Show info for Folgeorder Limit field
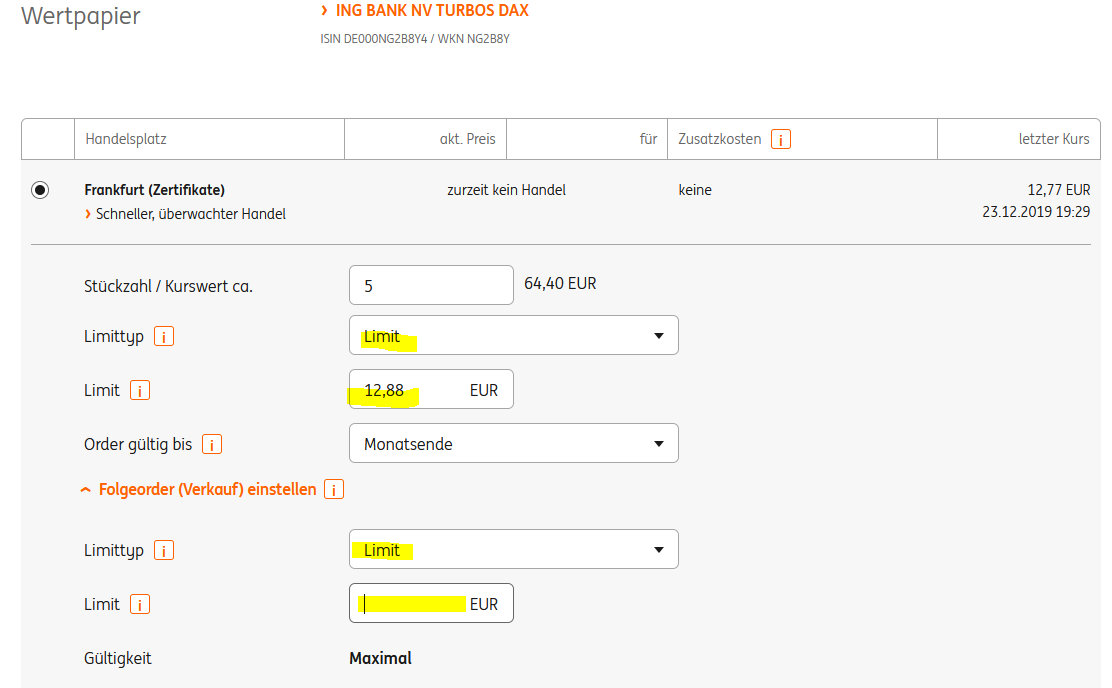The width and height of the screenshot is (1112, 688). click(140, 604)
